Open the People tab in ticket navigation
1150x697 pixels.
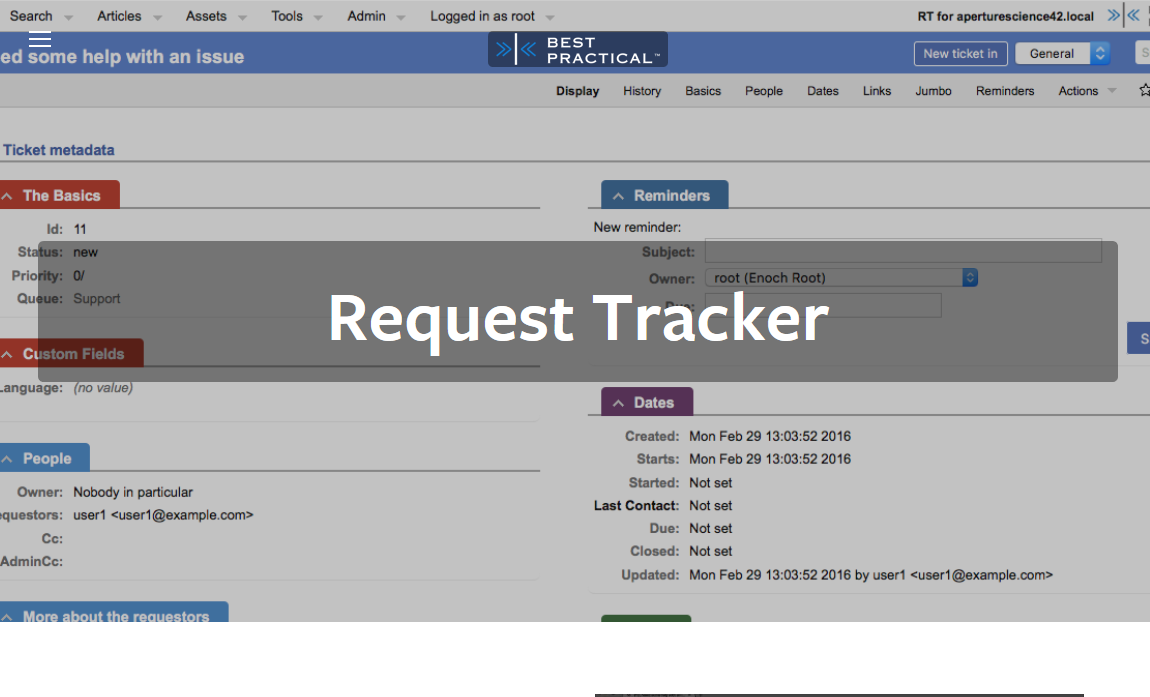point(763,91)
